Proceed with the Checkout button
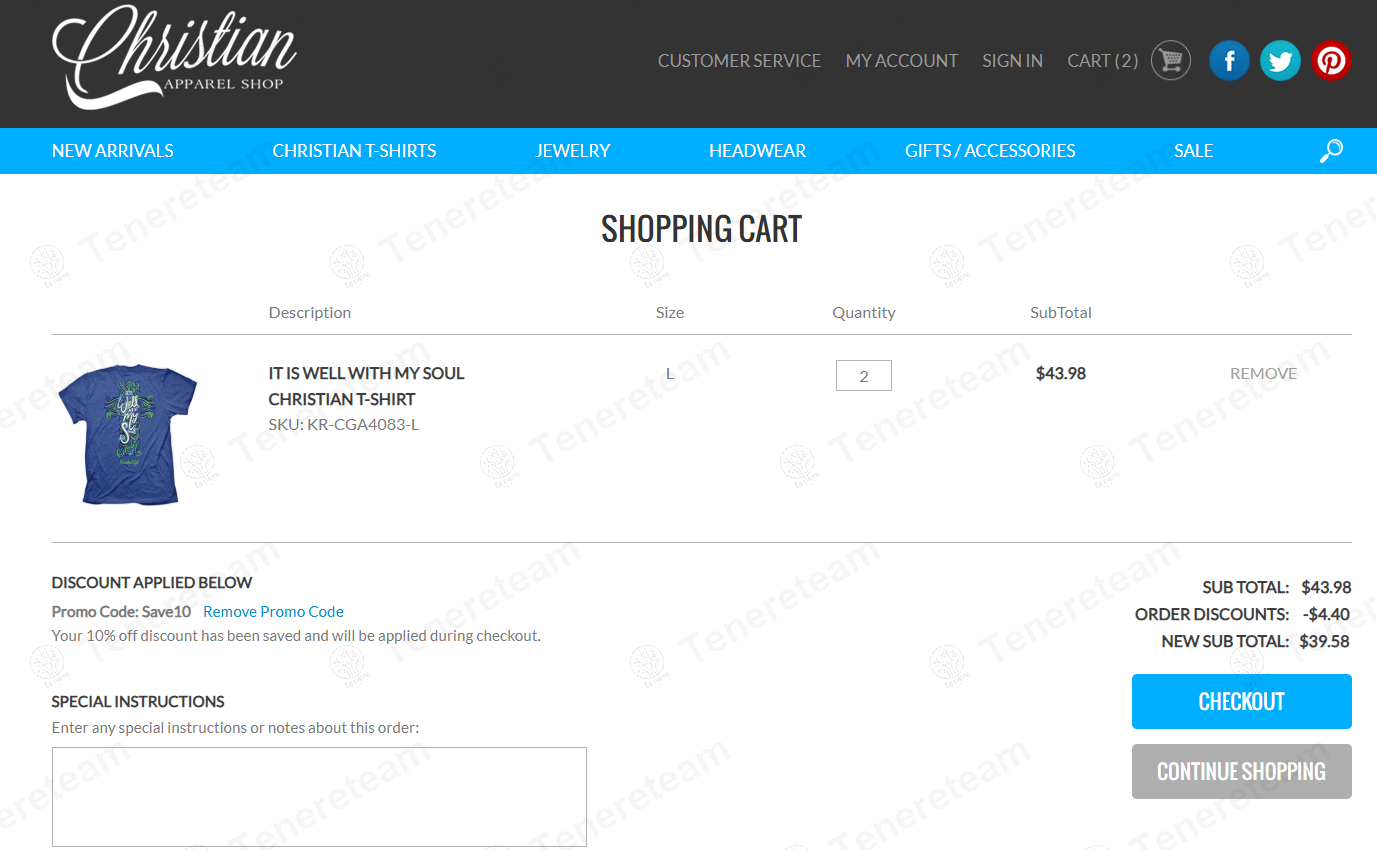This screenshot has height=850, width=1377. (1241, 702)
